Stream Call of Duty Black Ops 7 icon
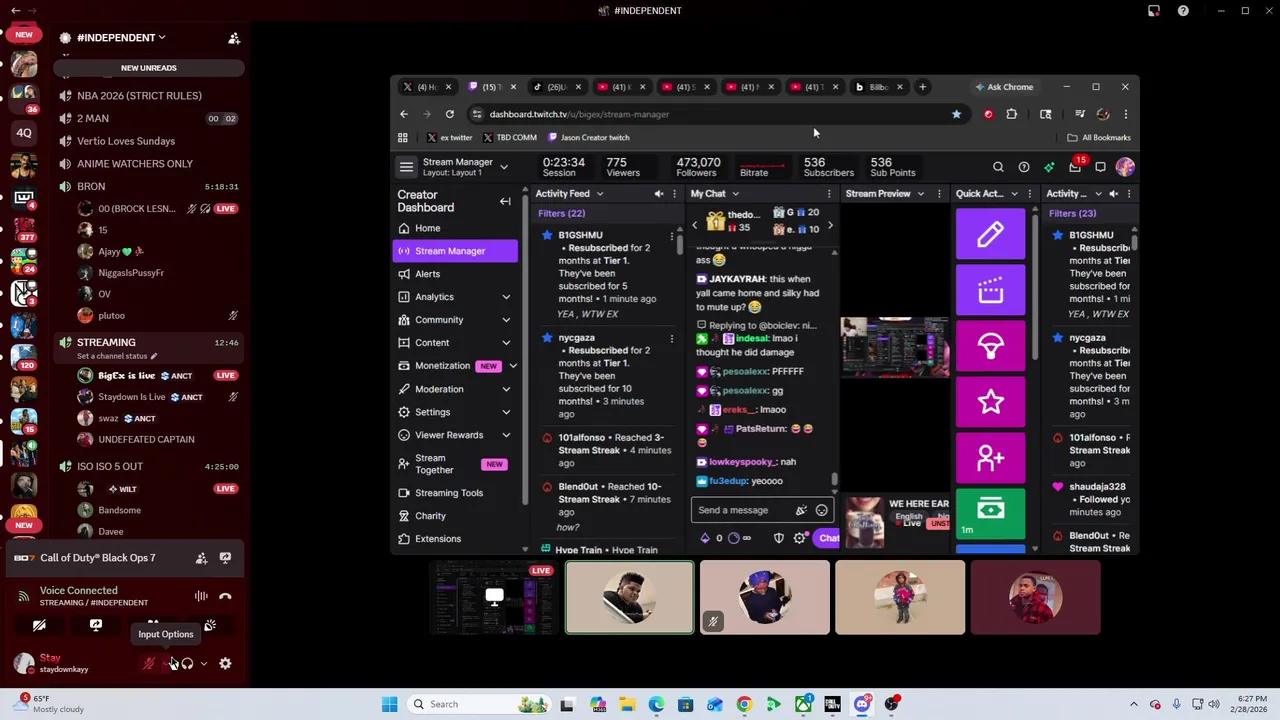This screenshot has height=720, width=1280. [x=225, y=558]
